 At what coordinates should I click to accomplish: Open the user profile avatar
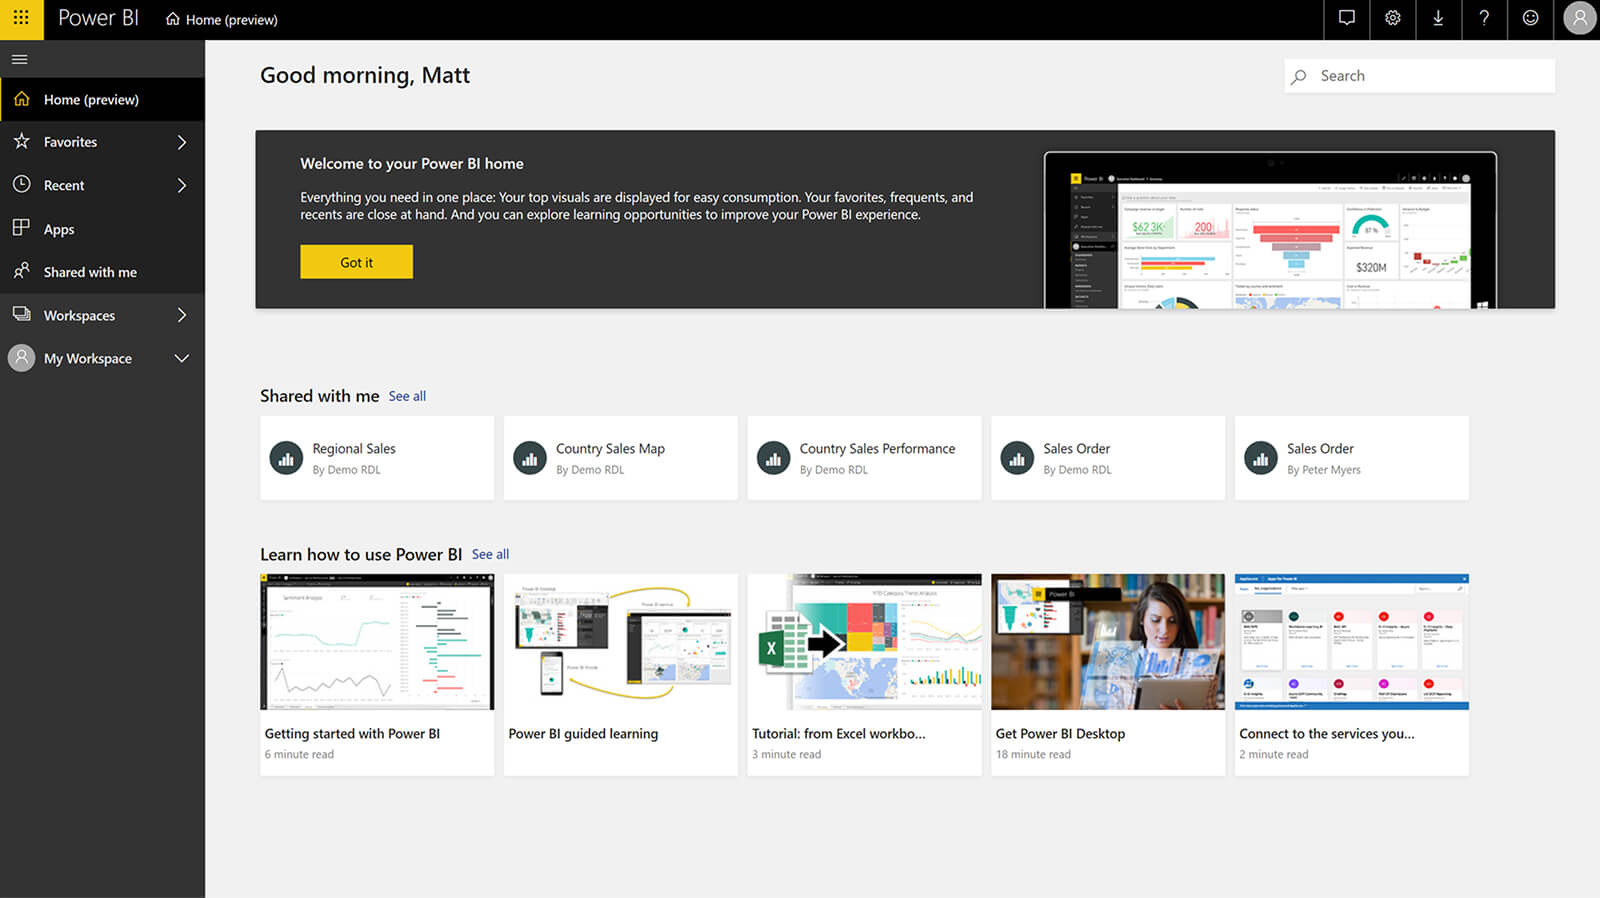[x=1579, y=19]
